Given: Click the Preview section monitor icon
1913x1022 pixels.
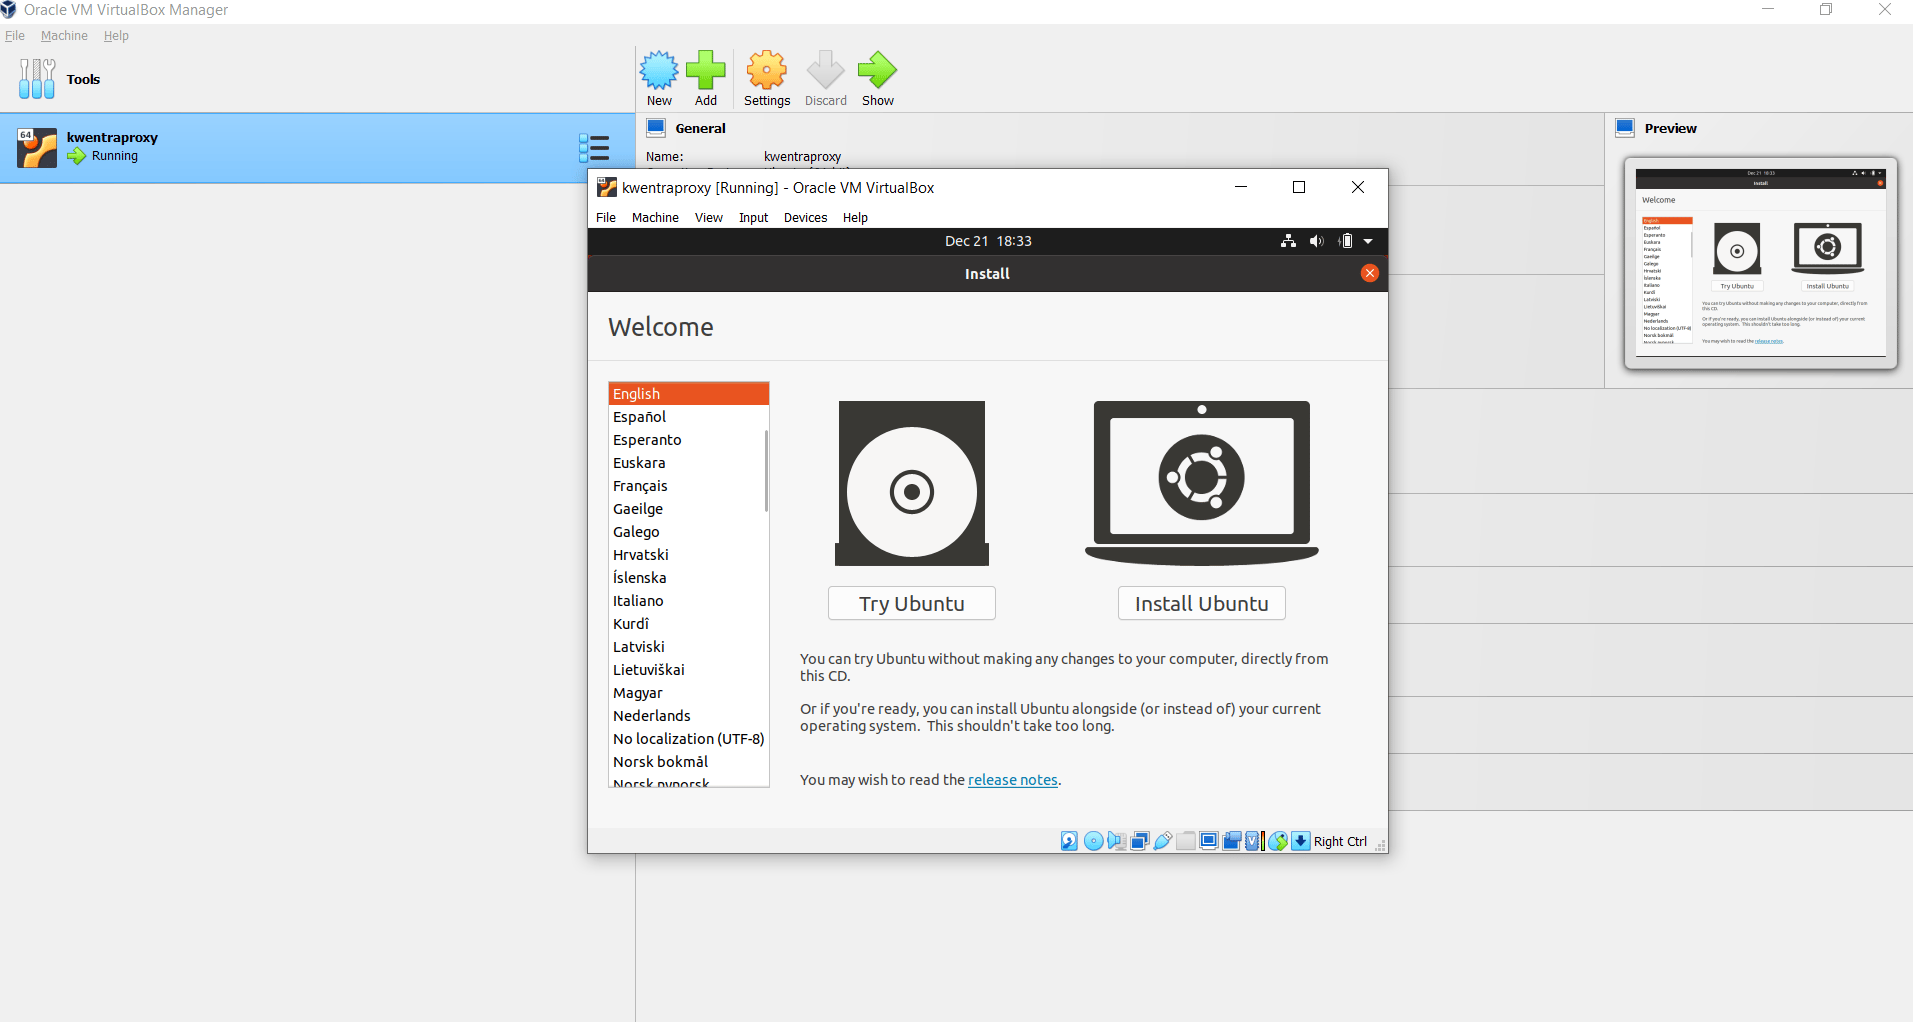Looking at the screenshot, I should pos(1625,128).
